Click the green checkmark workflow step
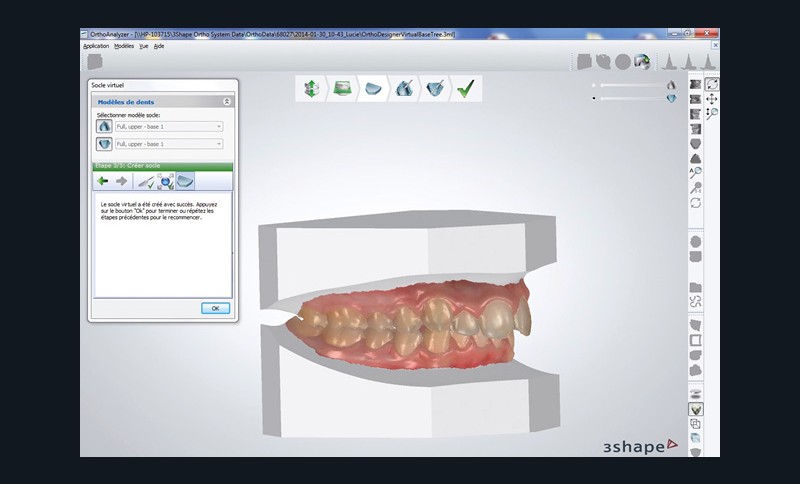The height and width of the screenshot is (484, 800). (465, 89)
